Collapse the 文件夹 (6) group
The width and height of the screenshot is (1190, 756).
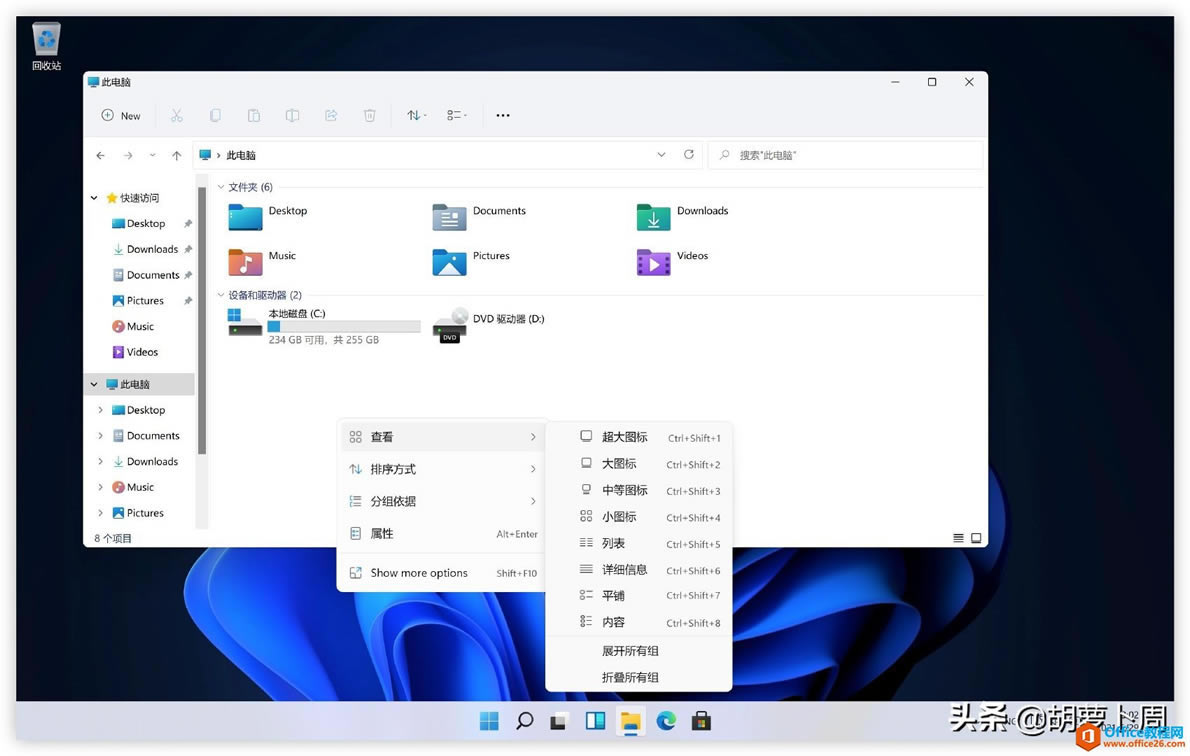pyautogui.click(x=221, y=187)
